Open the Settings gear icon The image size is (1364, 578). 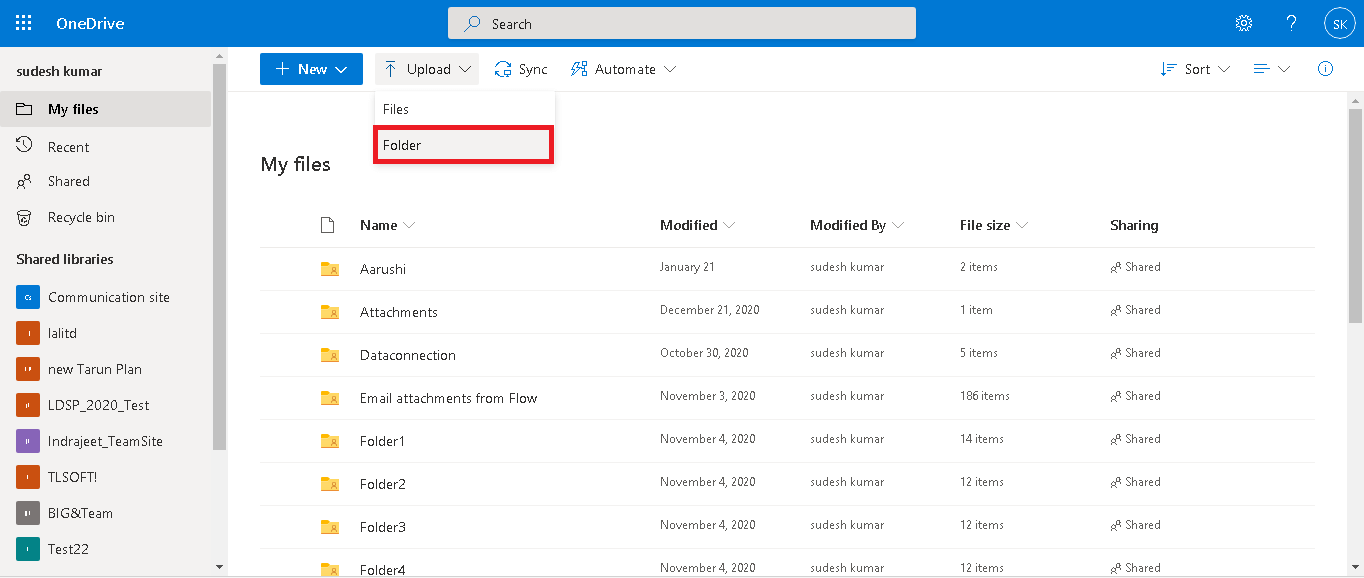tap(1244, 23)
